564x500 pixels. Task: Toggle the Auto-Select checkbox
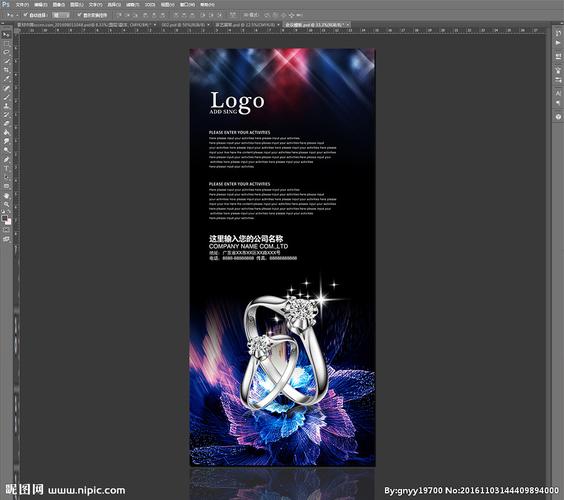tap(26, 15)
